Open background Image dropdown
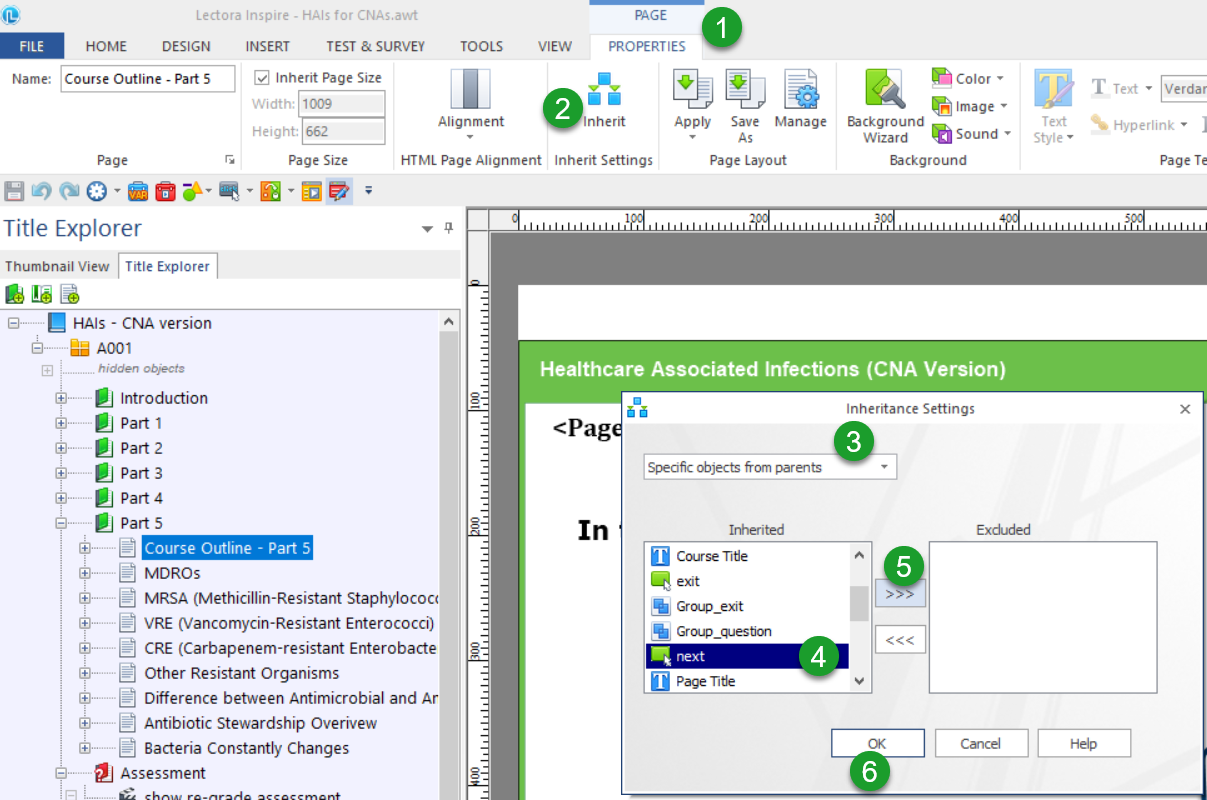The width and height of the screenshot is (1207, 800). [970, 106]
